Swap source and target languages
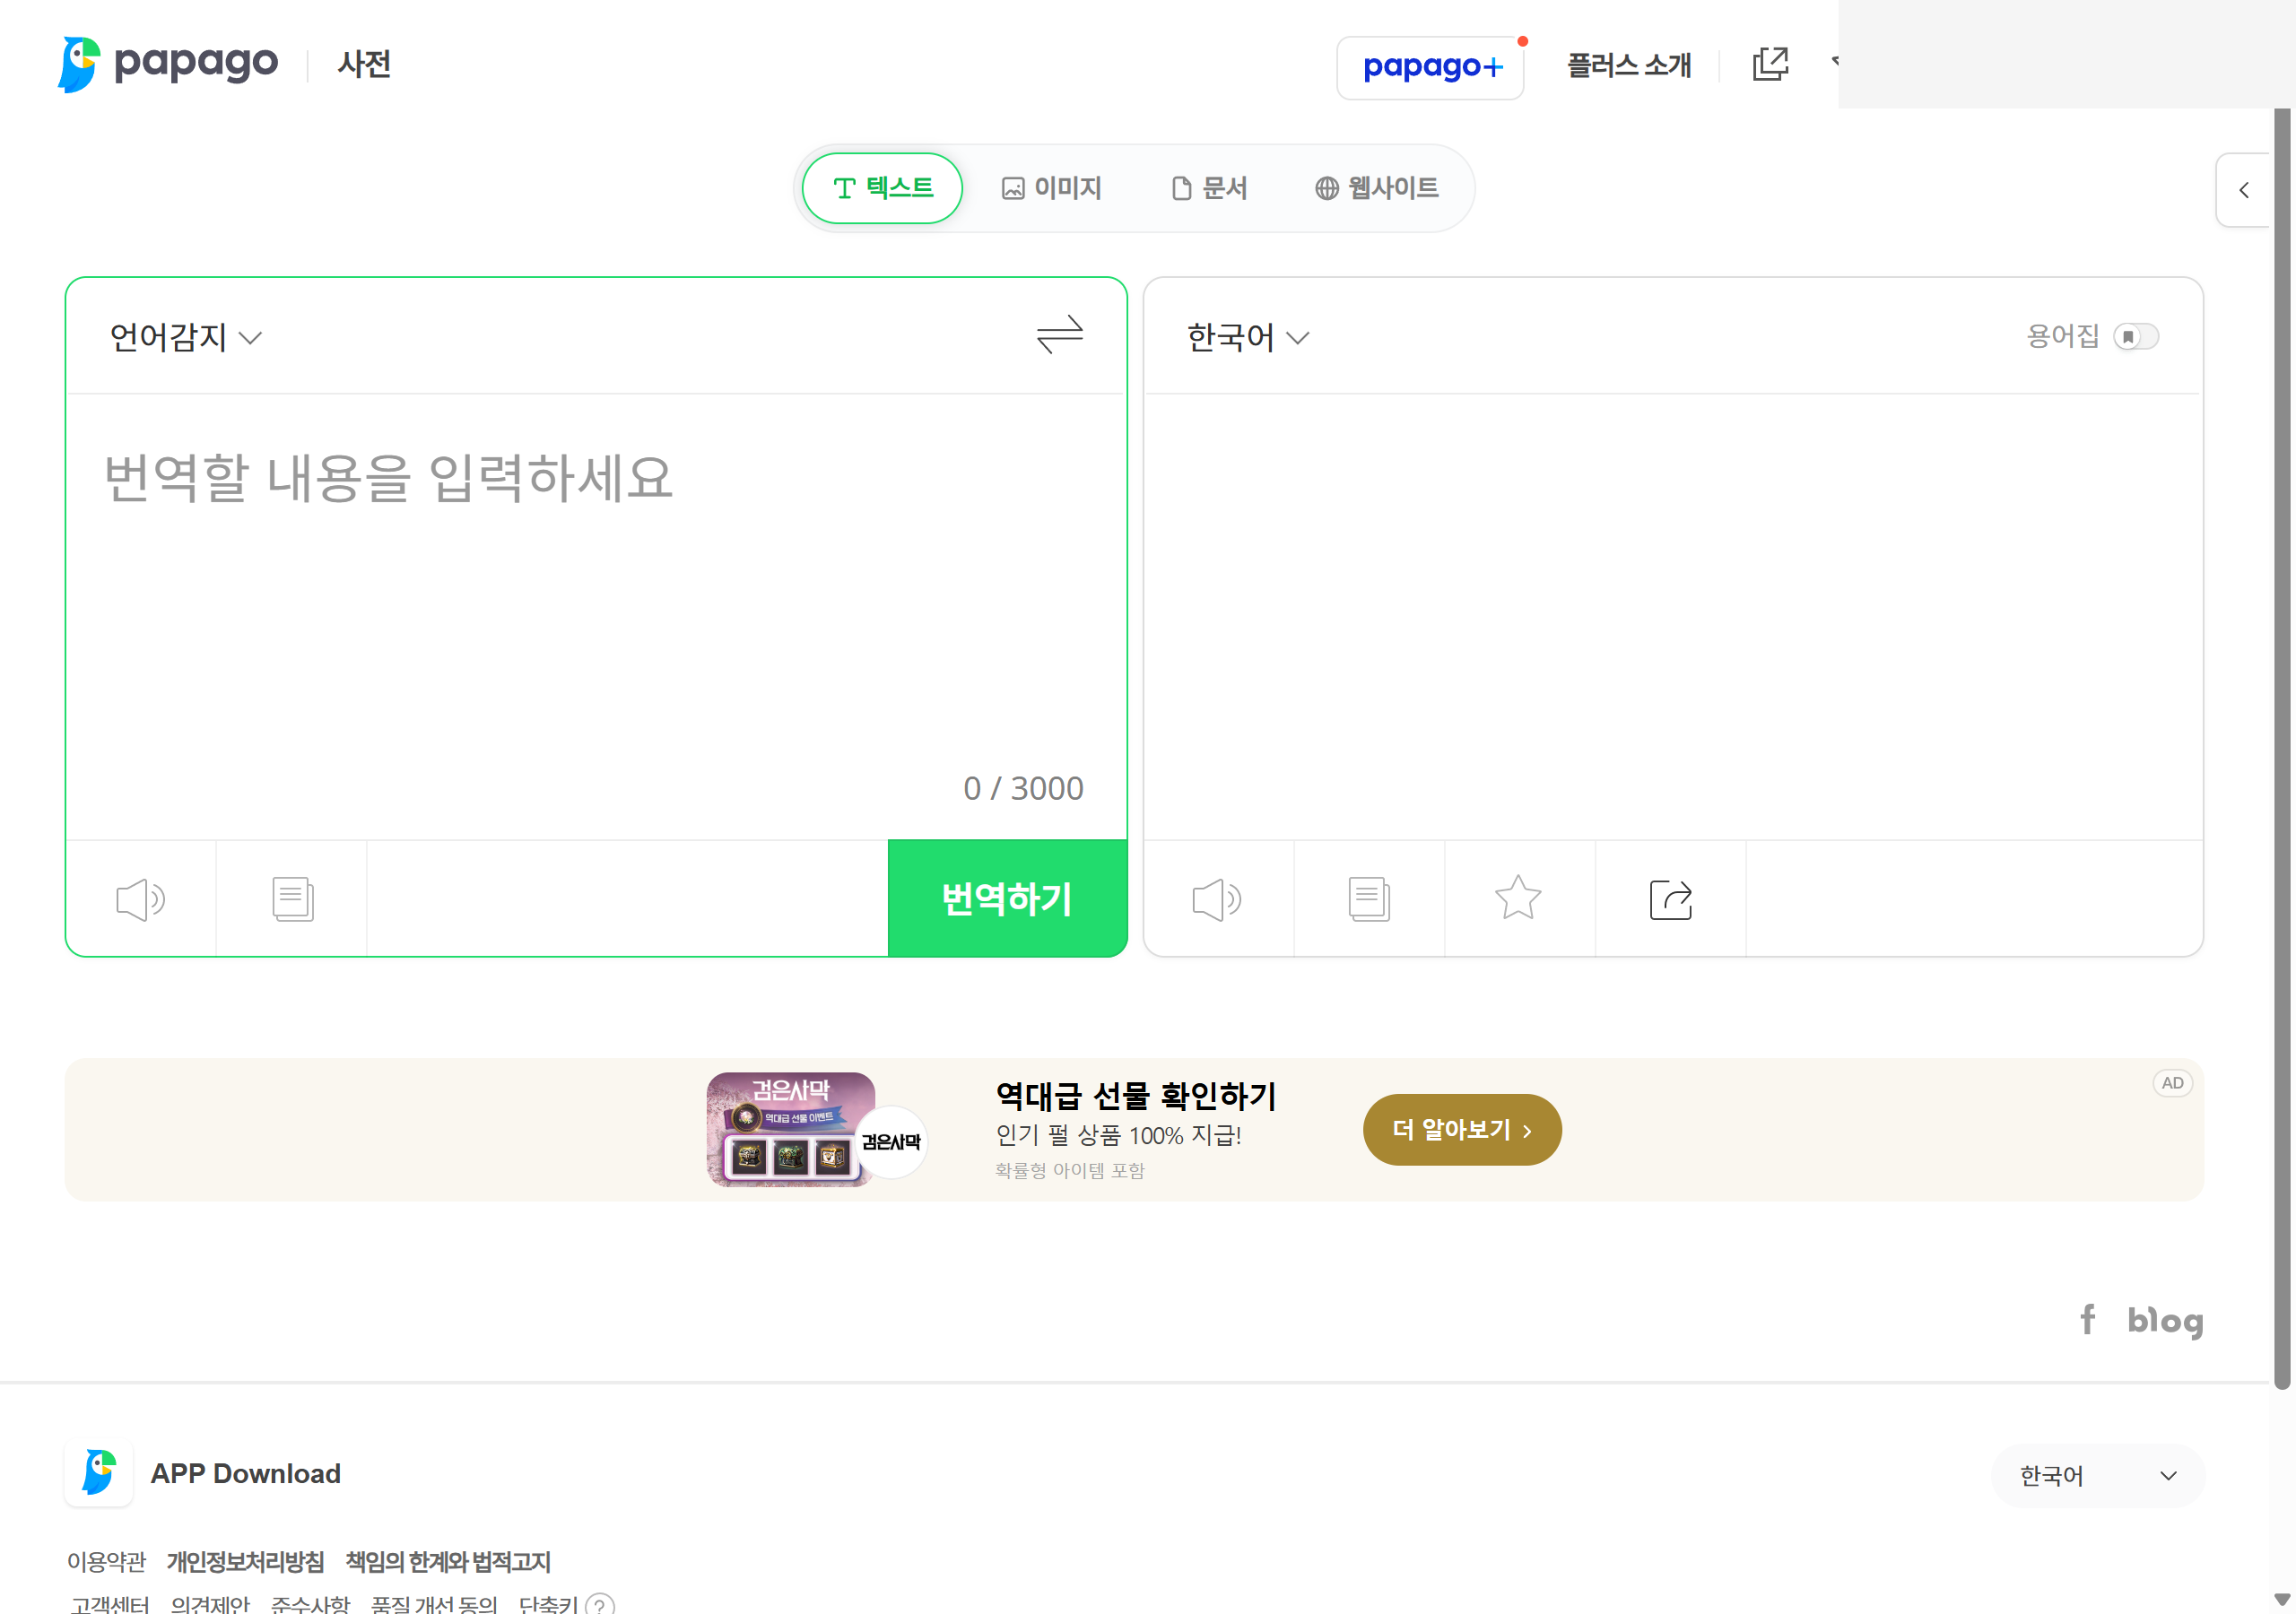This screenshot has width=2296, height=1614. point(1060,336)
